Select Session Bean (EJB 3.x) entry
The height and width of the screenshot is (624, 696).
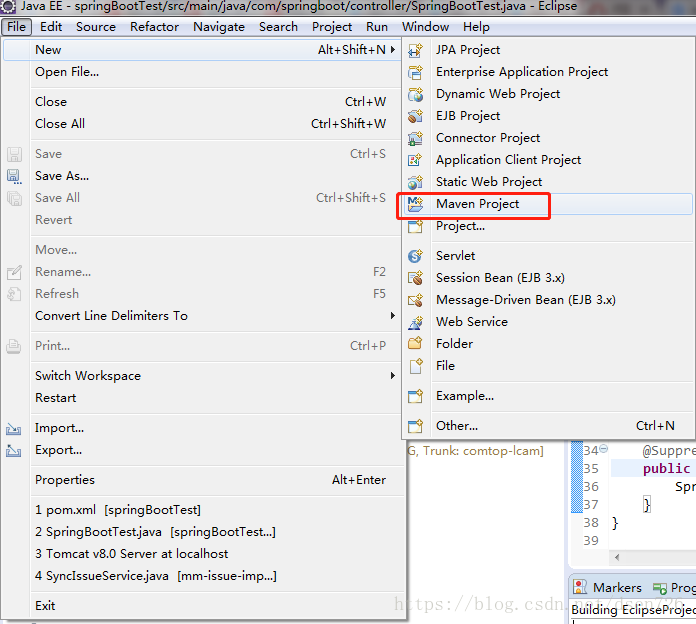(548, 278)
